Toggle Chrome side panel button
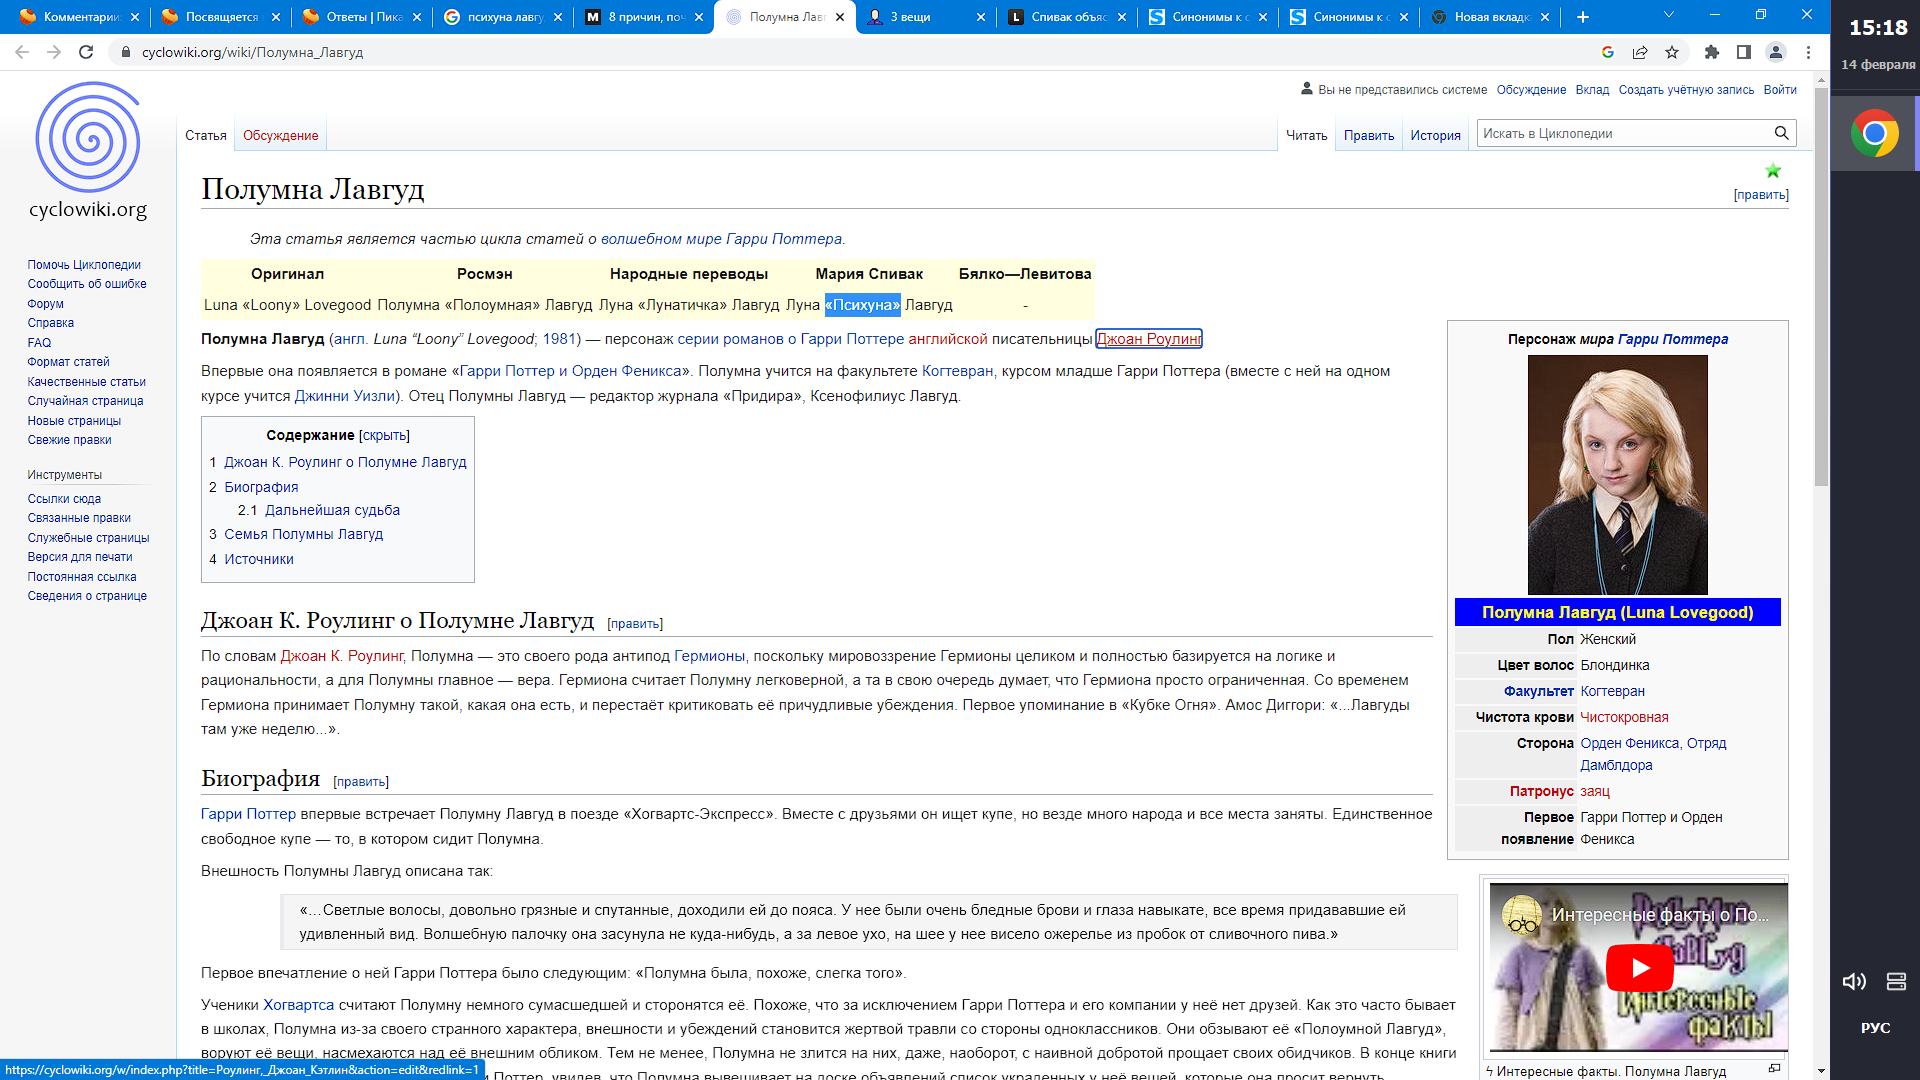1920x1080 pixels. point(1744,52)
